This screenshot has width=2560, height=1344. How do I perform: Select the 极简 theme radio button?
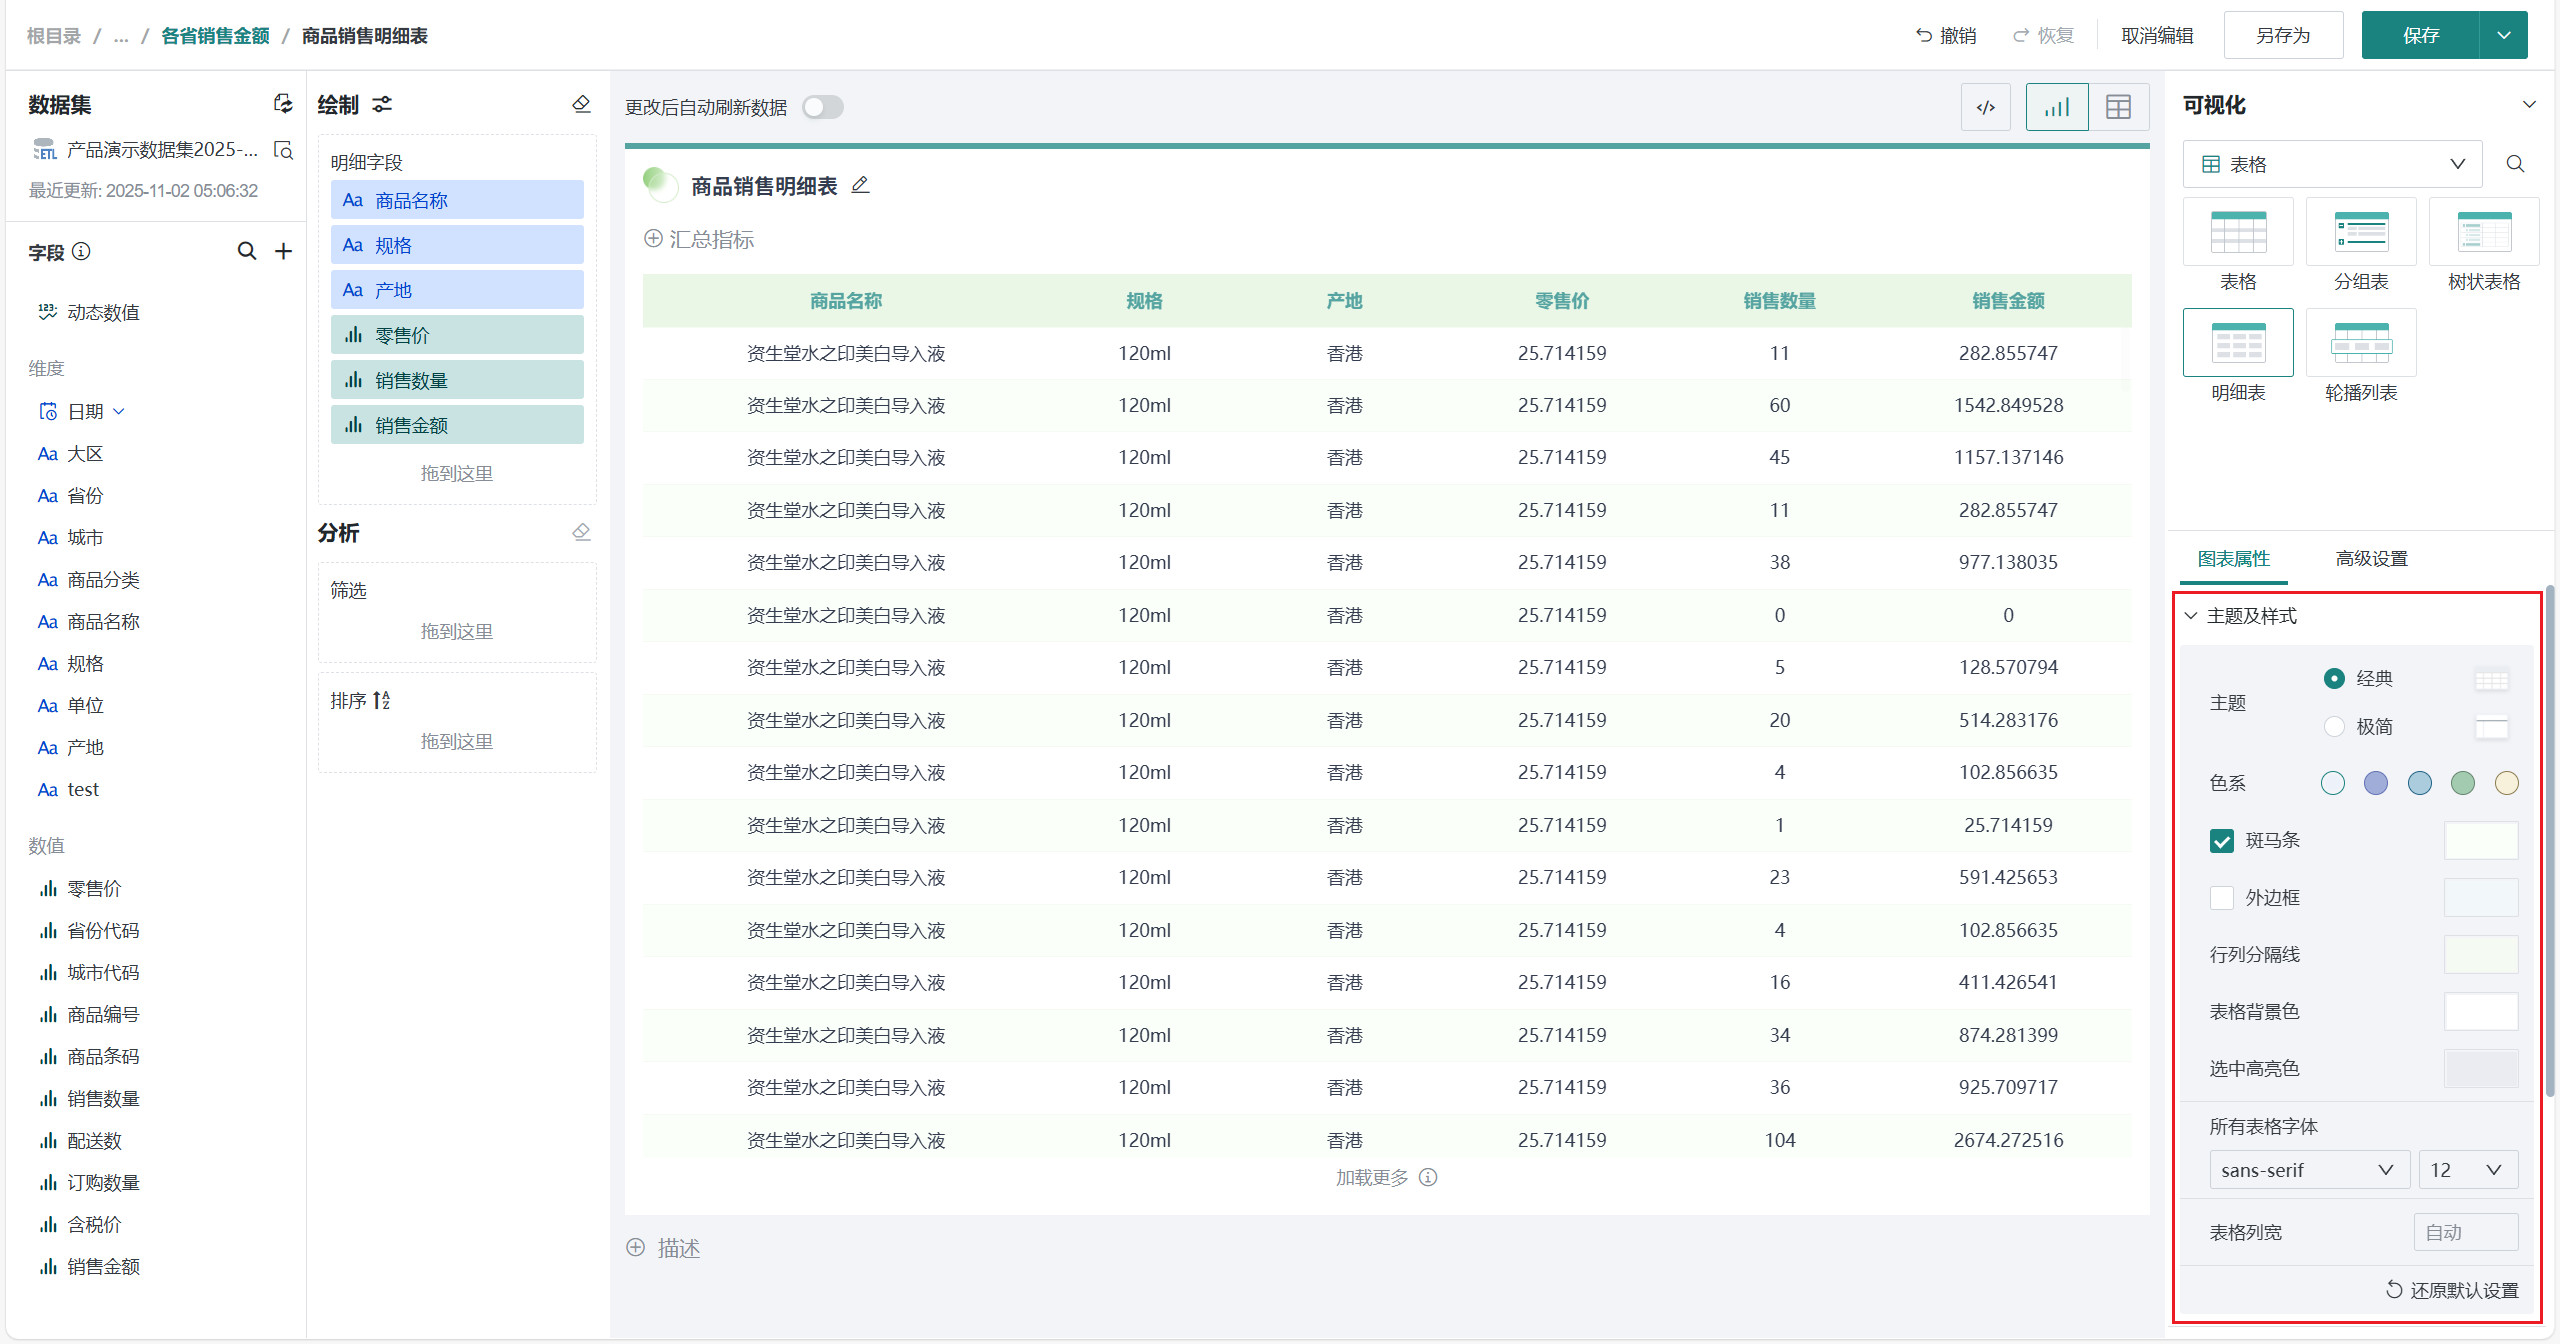tap(2333, 727)
